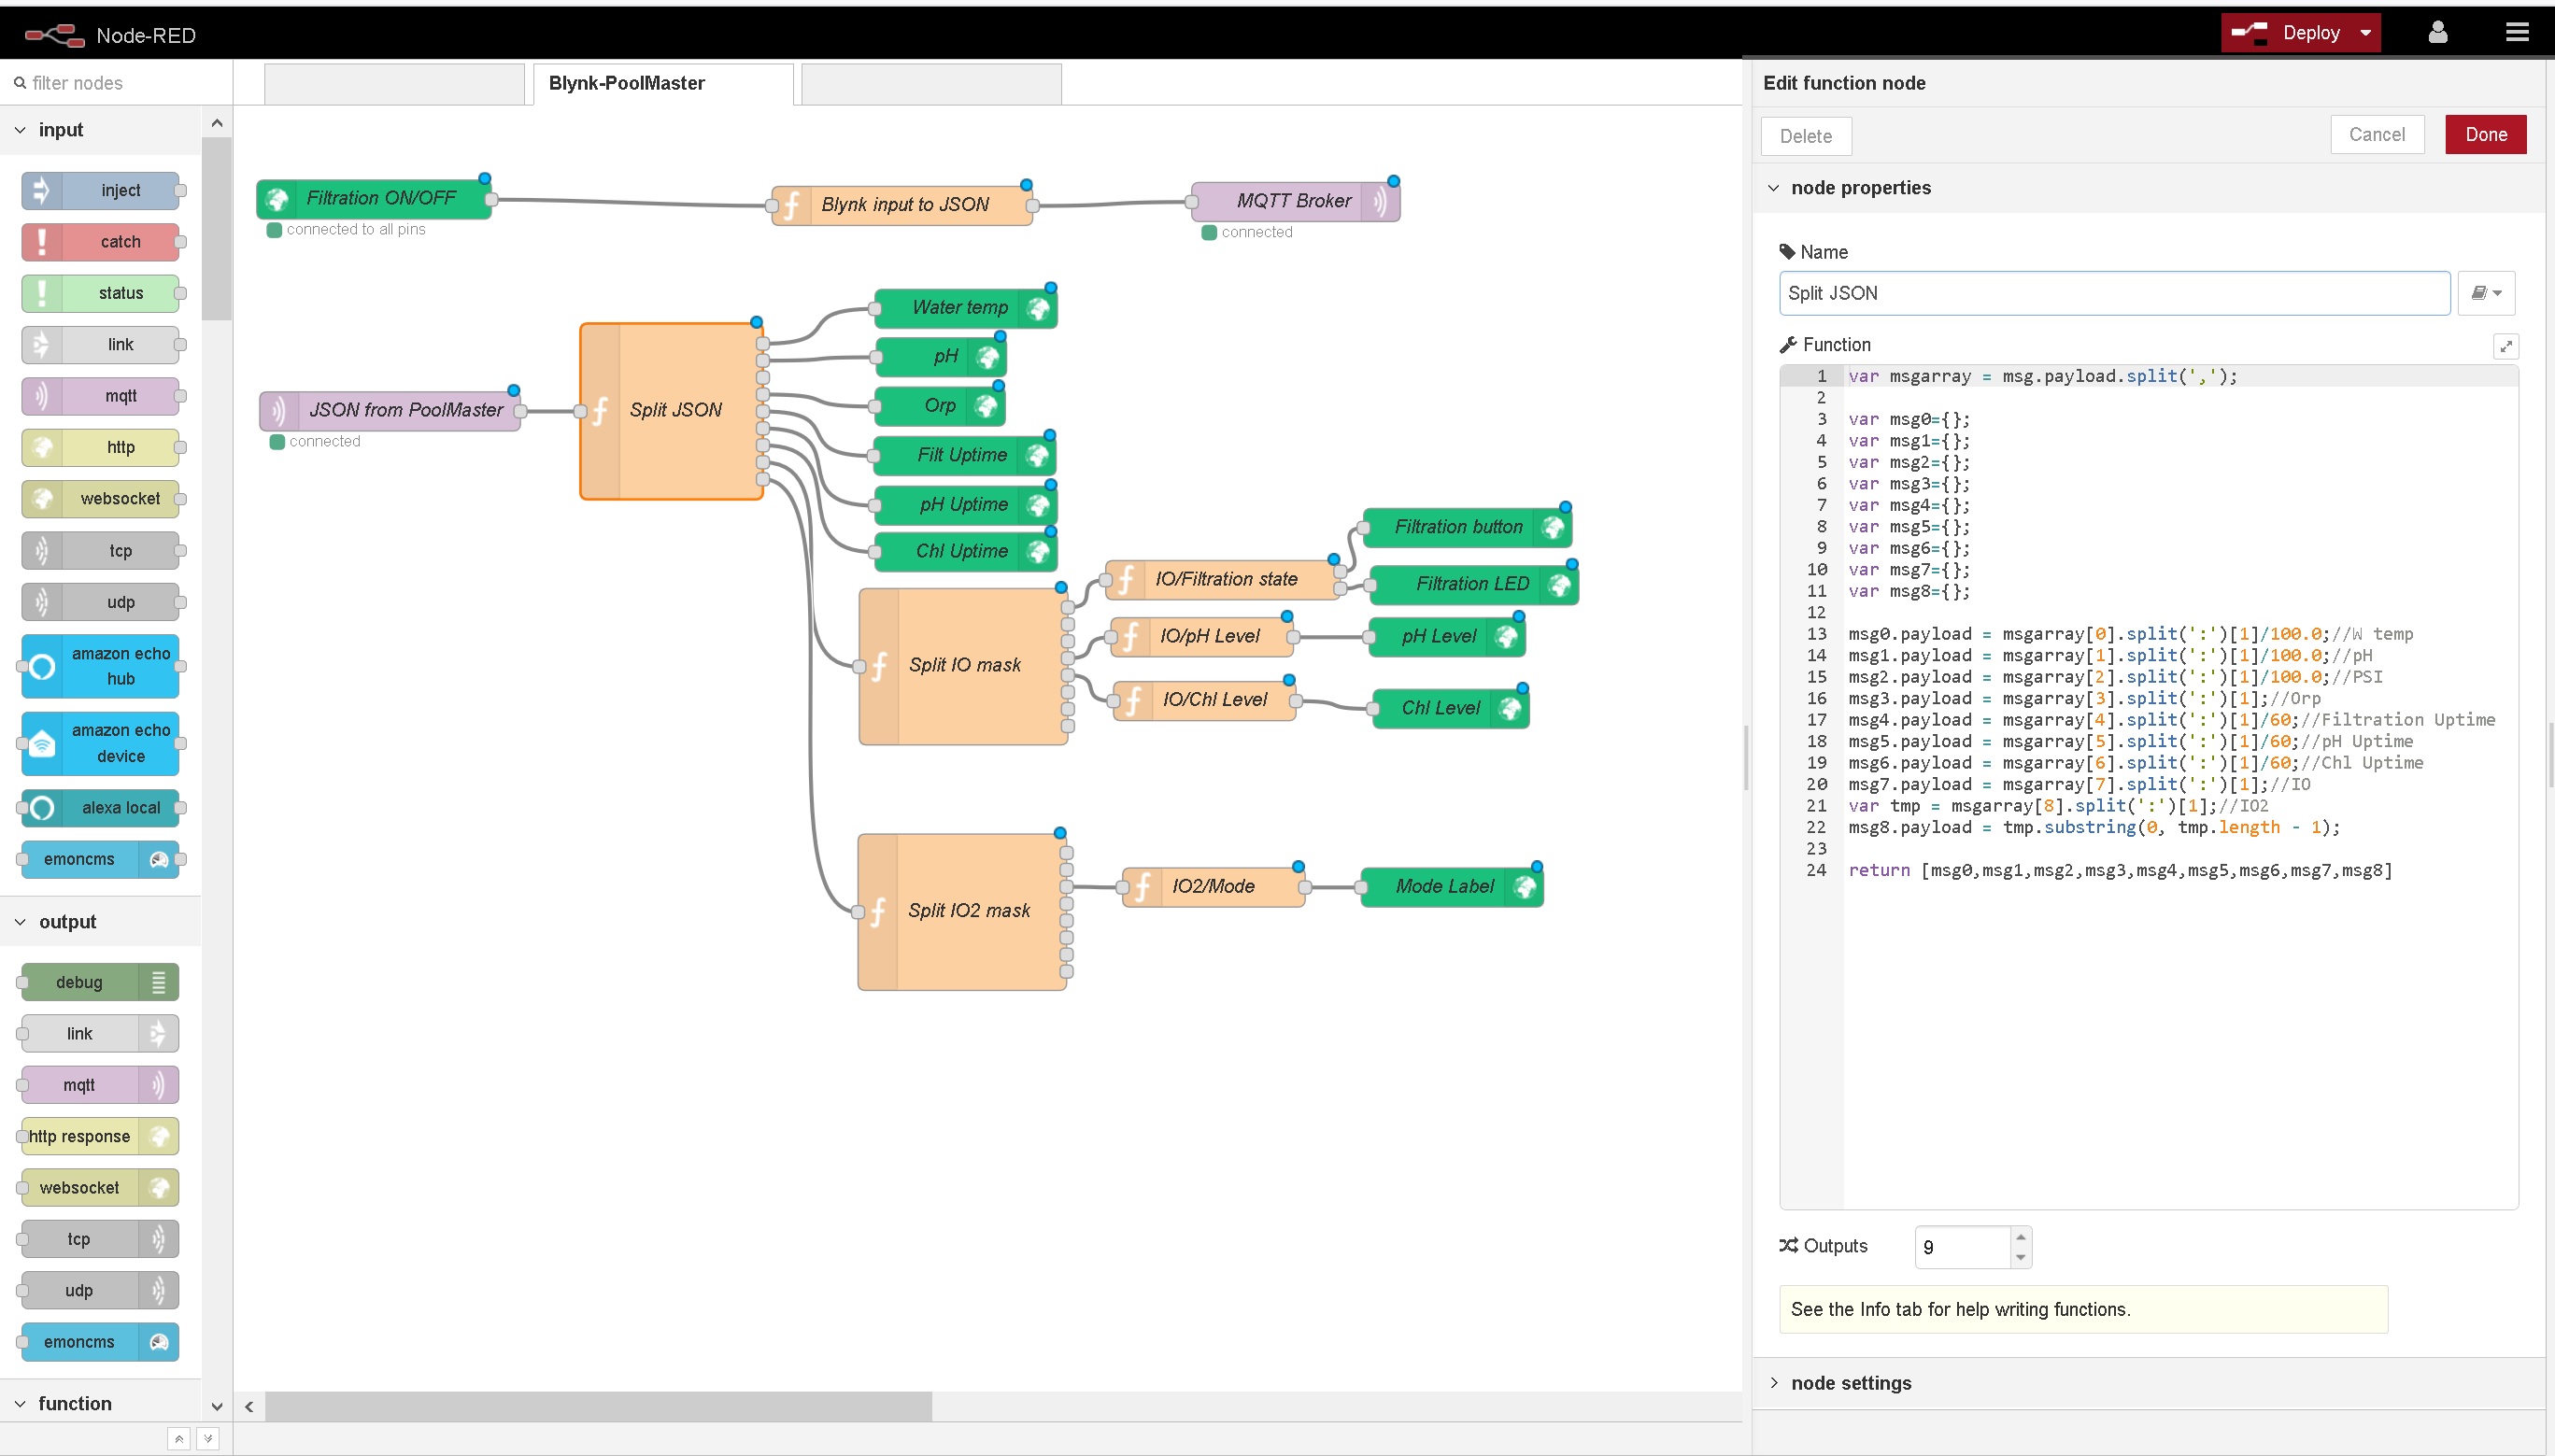Select the IO2/Mode function node

click(x=1213, y=886)
